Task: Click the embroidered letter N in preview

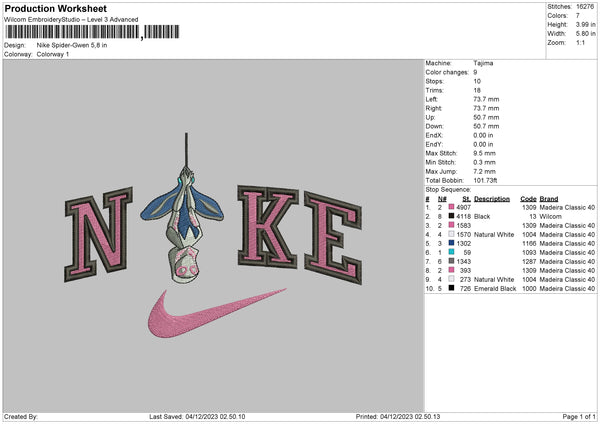Action: (98, 234)
